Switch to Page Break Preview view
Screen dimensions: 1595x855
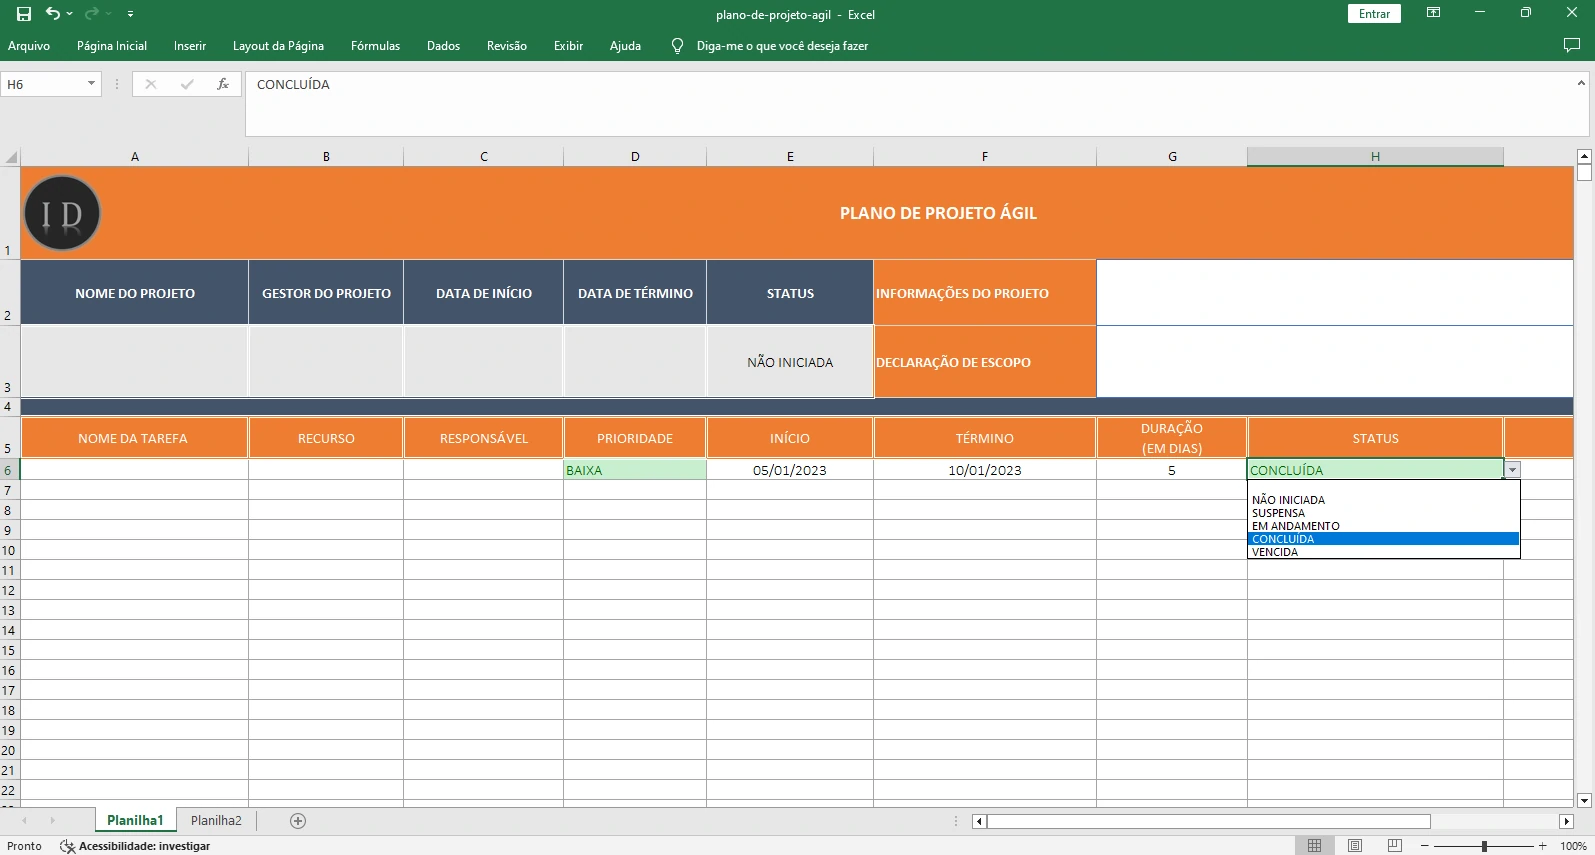tap(1395, 846)
